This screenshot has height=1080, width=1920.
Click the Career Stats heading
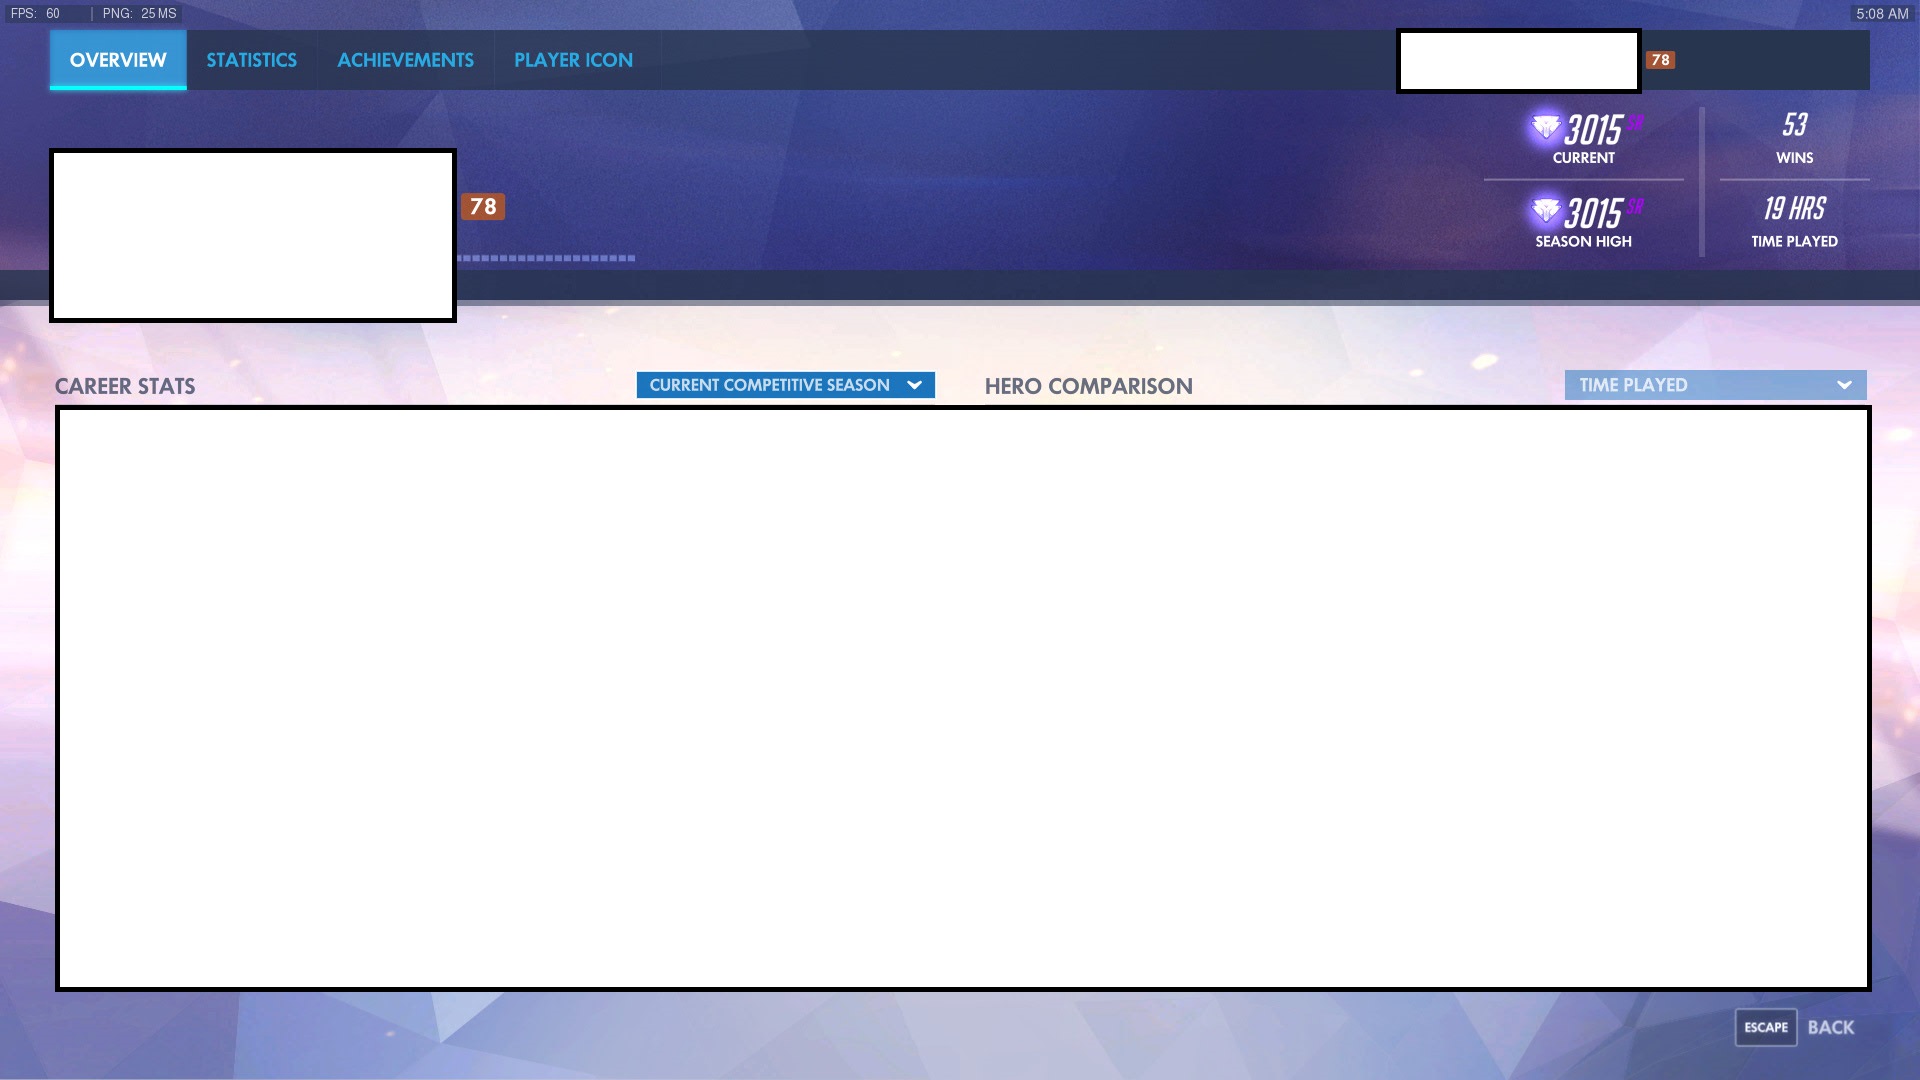pos(125,386)
